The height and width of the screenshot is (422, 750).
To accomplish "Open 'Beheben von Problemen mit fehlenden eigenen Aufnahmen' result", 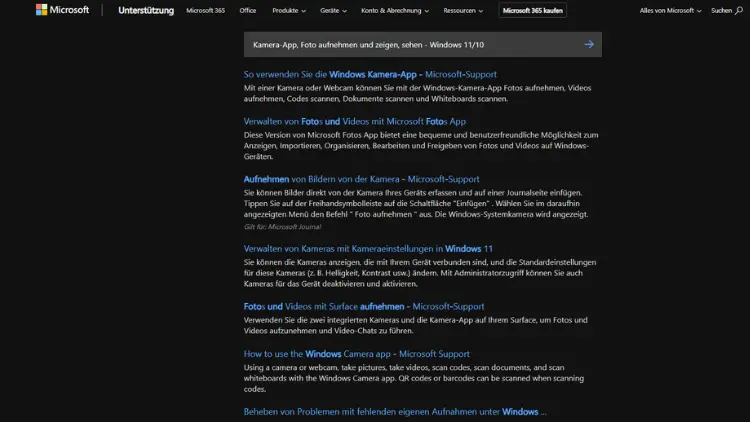I will 395,411.
